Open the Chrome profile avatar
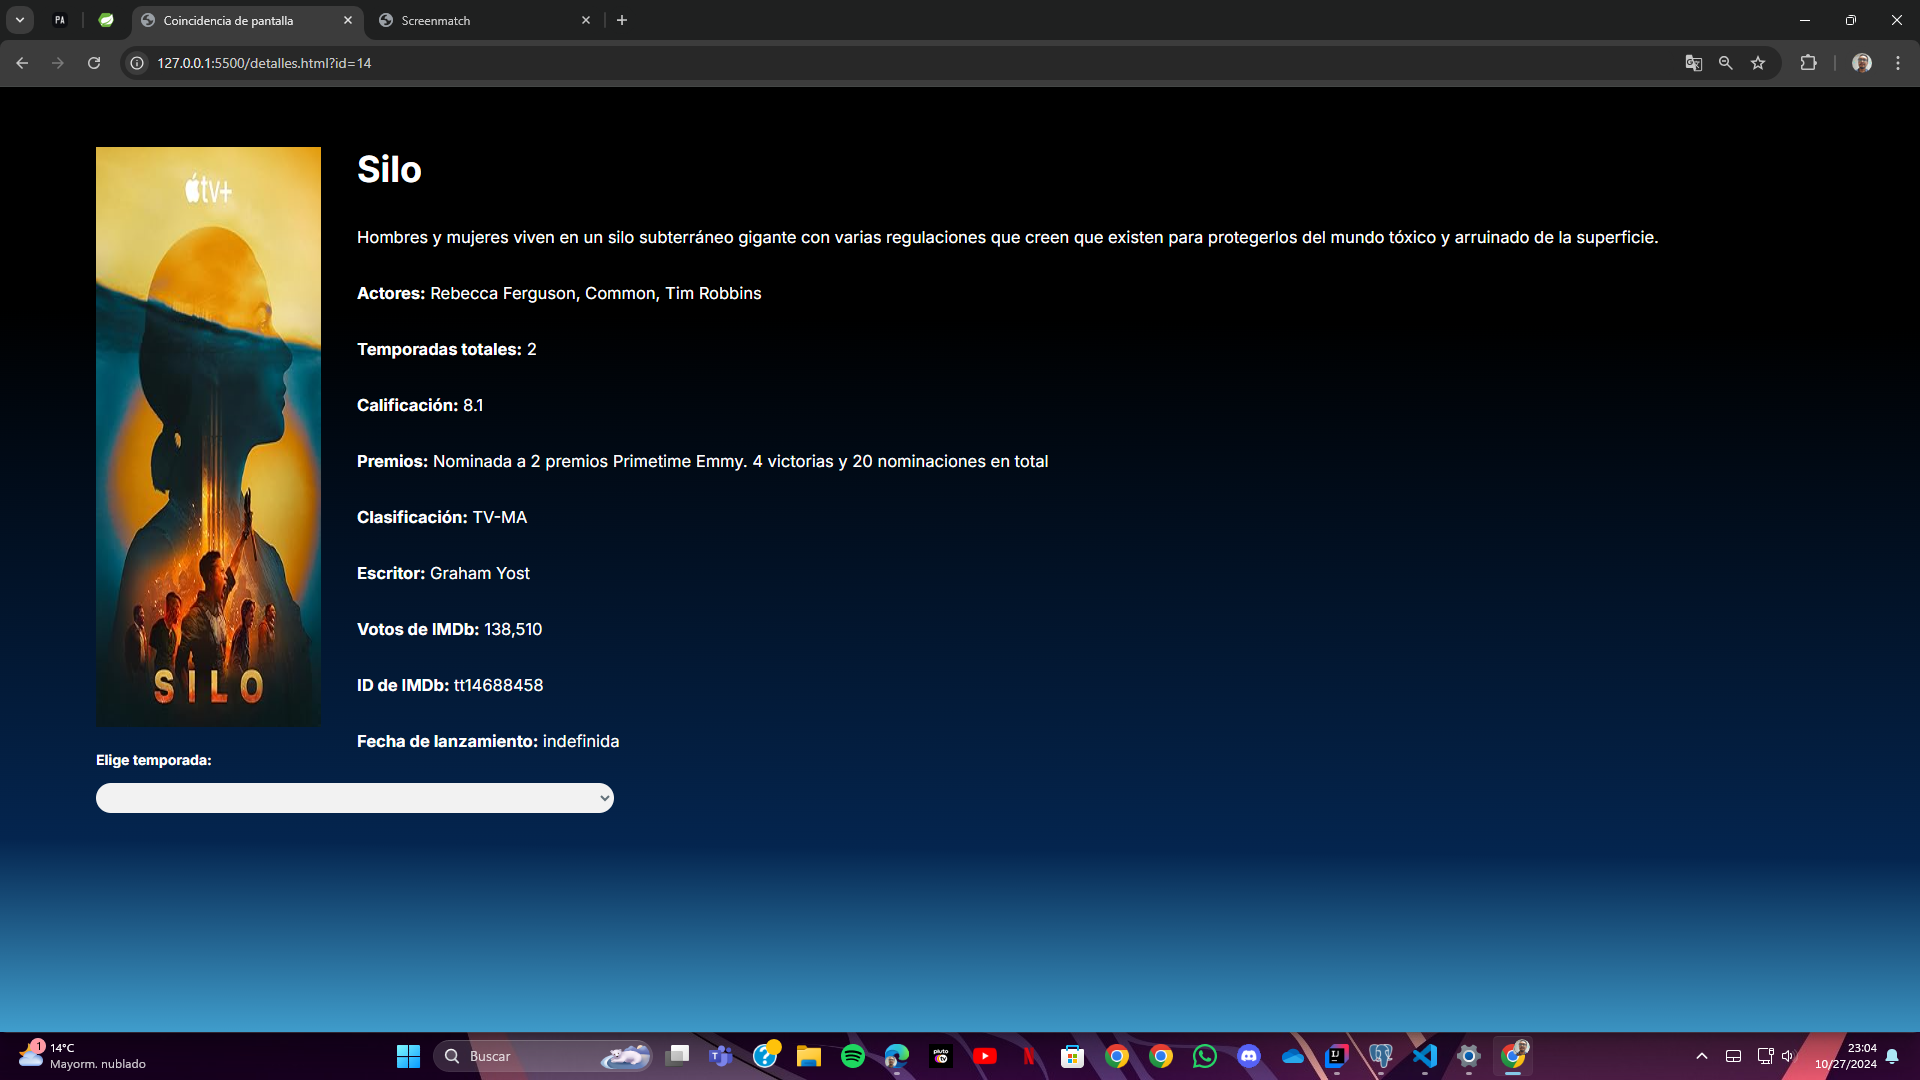Viewport: 1920px width, 1080px height. [x=1861, y=63]
